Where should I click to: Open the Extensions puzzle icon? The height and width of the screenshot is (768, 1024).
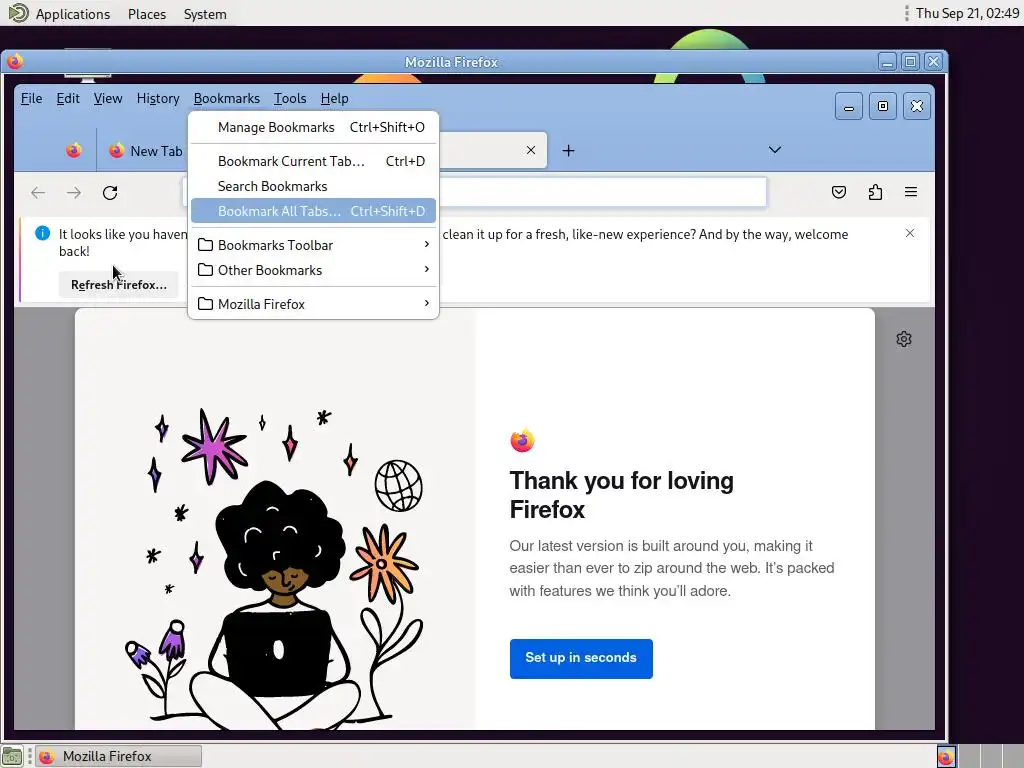tap(875, 192)
